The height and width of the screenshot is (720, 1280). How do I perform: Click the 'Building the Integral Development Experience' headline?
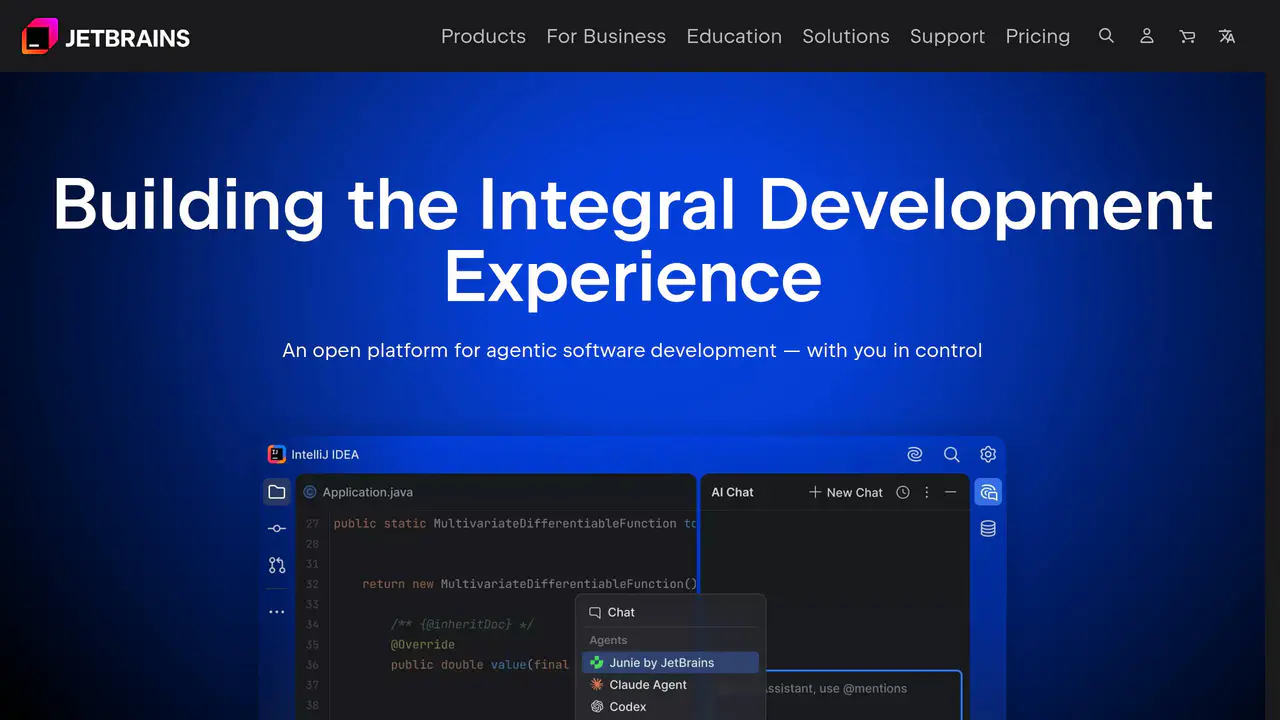point(633,240)
